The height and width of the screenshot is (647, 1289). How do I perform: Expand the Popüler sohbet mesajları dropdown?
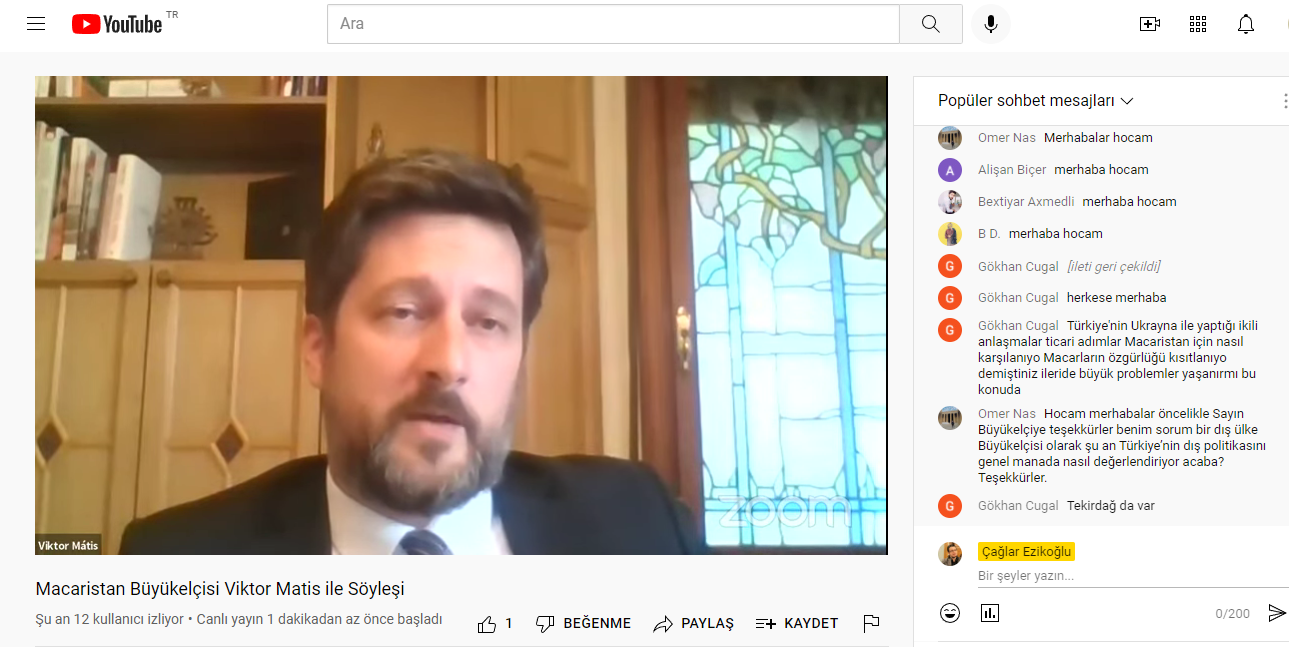pyautogui.click(x=1036, y=101)
